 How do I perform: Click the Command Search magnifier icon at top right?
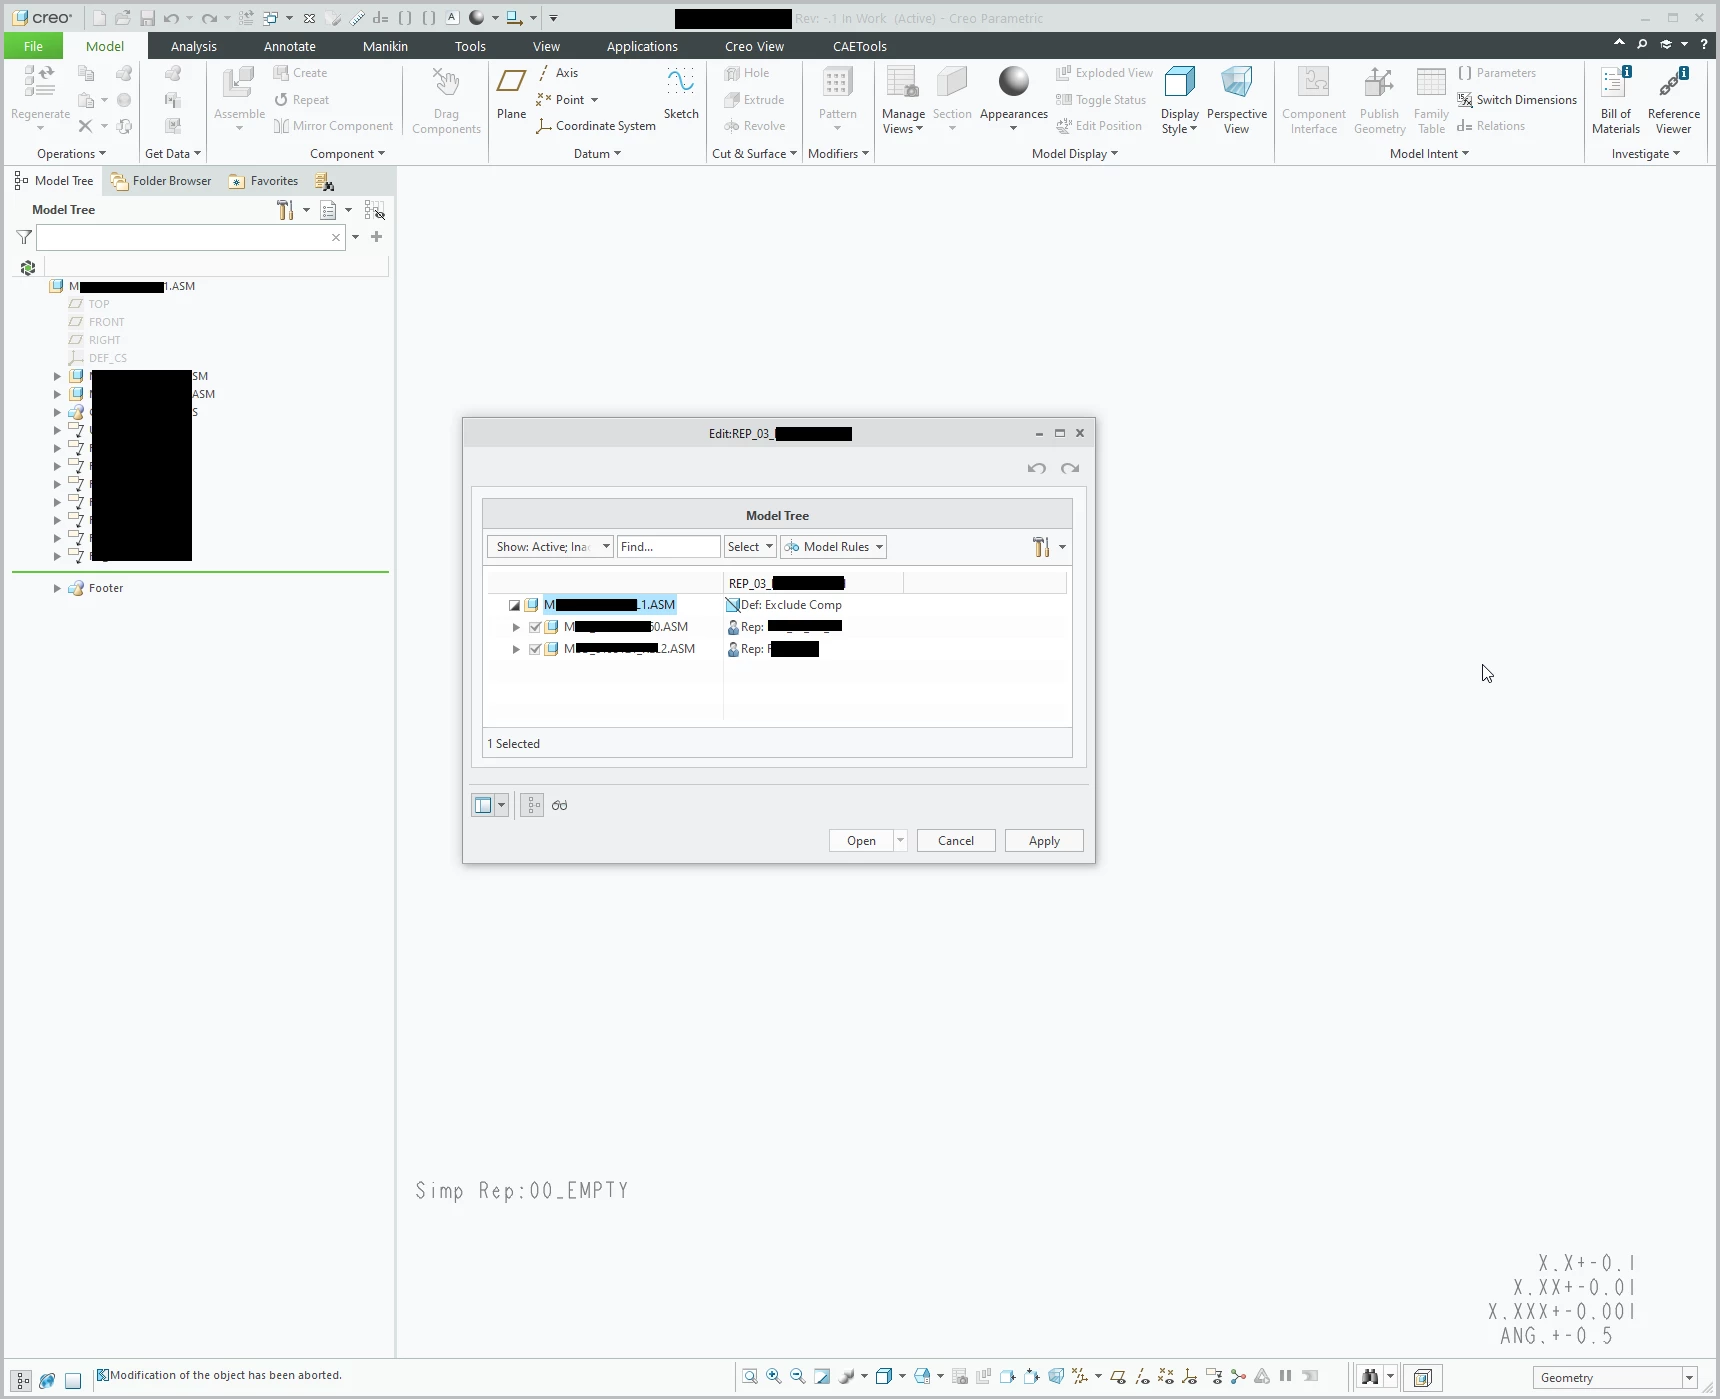(1642, 44)
